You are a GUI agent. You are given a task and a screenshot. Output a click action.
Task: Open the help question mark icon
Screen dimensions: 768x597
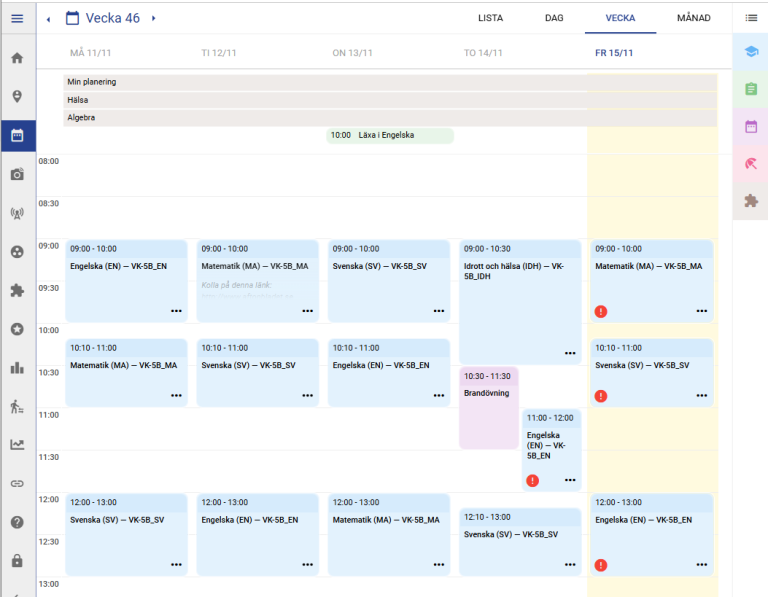pyautogui.click(x=17, y=522)
